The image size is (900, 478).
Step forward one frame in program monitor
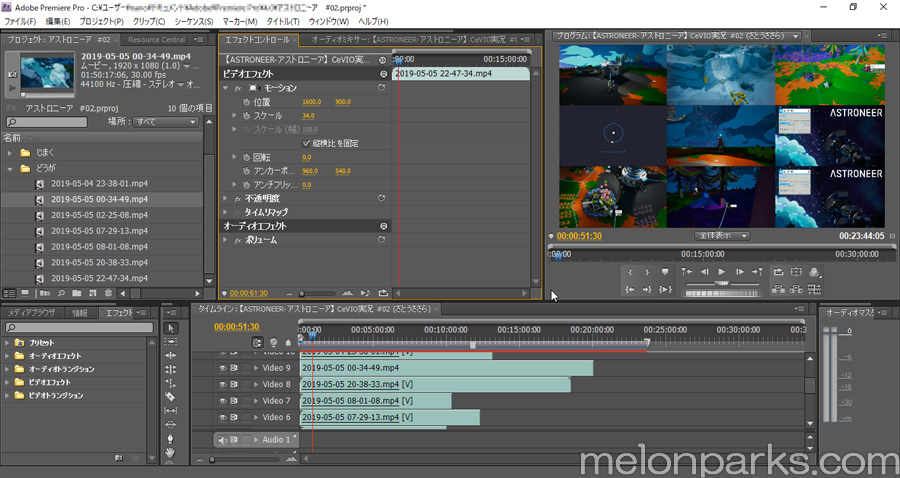click(740, 271)
